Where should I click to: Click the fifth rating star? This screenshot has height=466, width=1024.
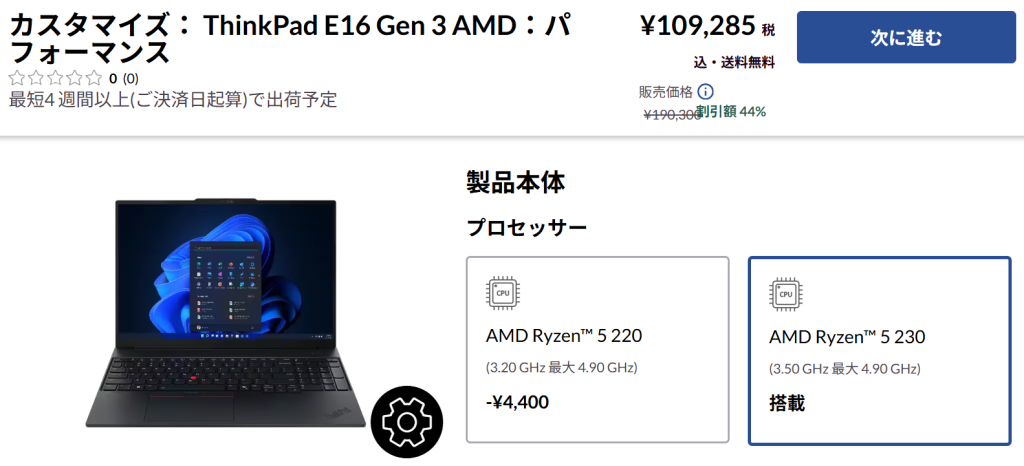pyautogui.click(x=94, y=79)
